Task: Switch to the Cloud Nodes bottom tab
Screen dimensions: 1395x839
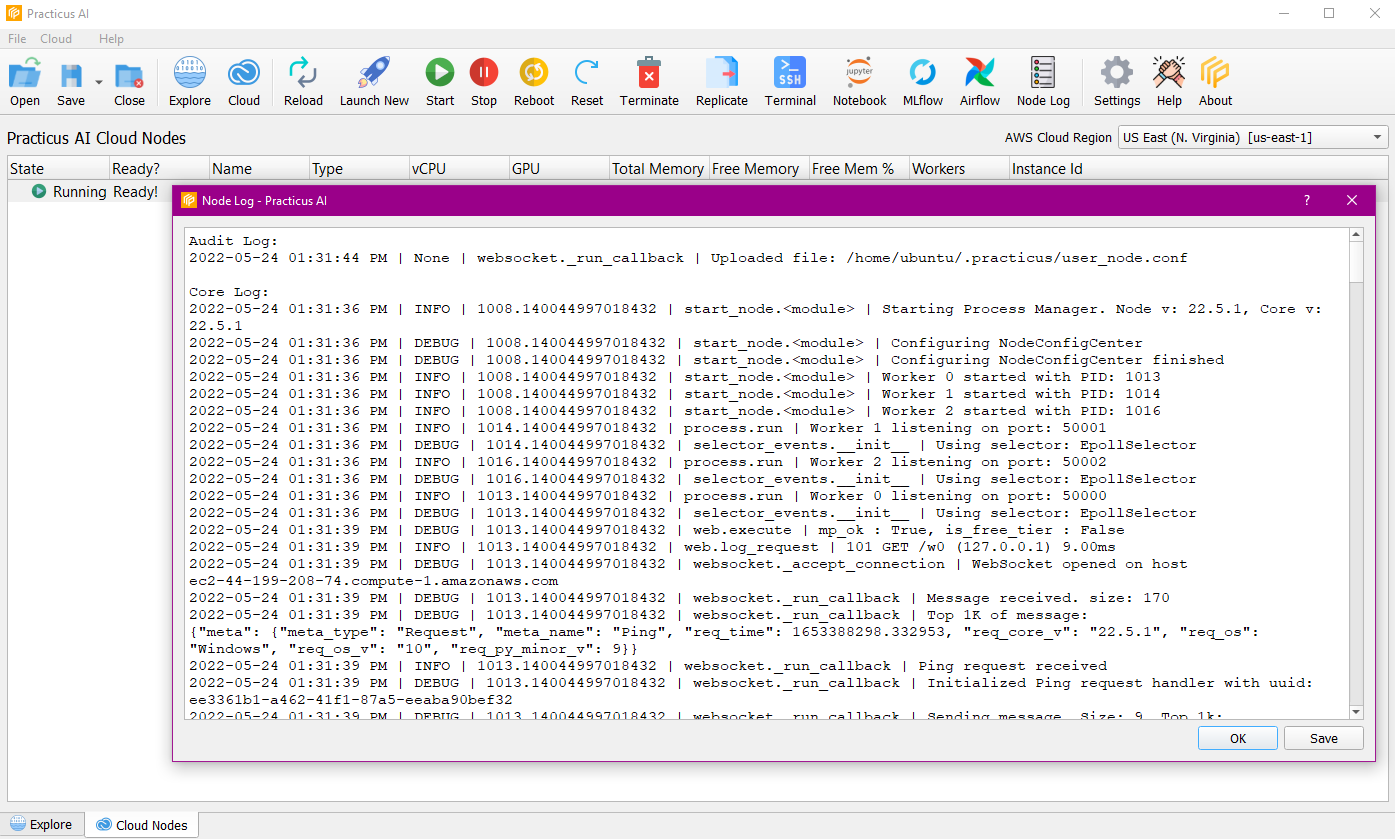Action: click(142, 825)
